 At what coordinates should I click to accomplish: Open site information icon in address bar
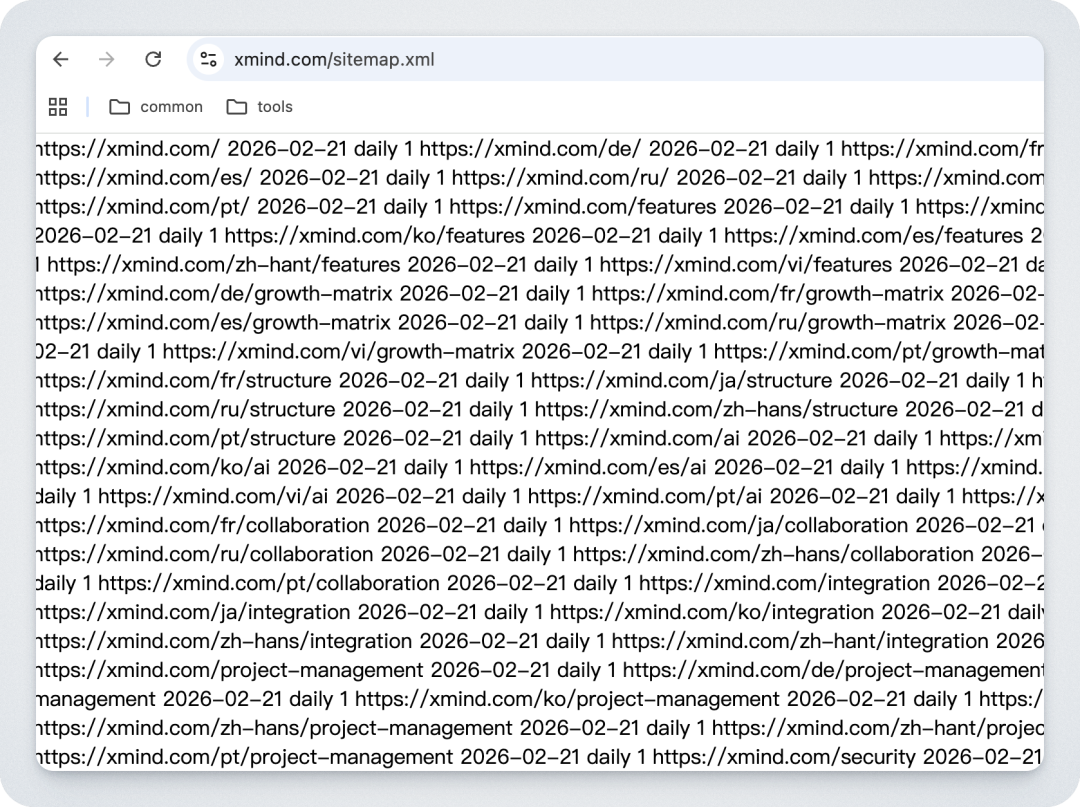coord(209,59)
